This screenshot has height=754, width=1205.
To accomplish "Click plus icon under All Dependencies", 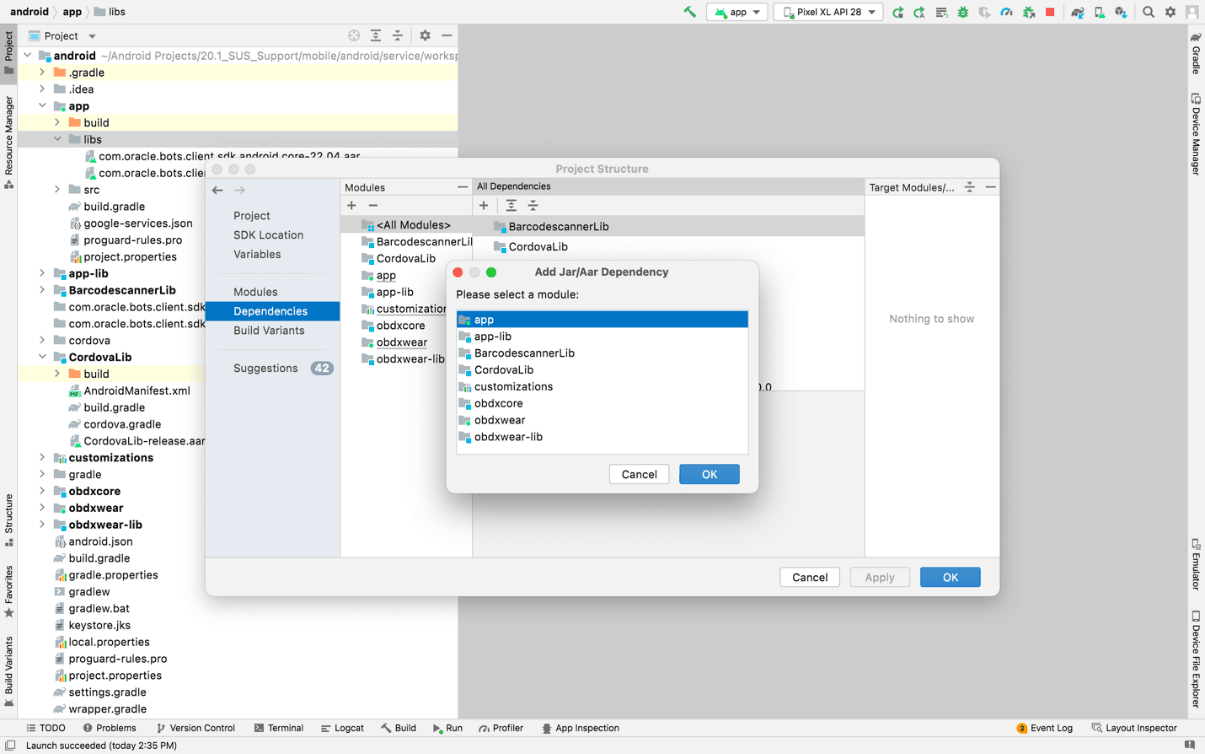I will (484, 205).
